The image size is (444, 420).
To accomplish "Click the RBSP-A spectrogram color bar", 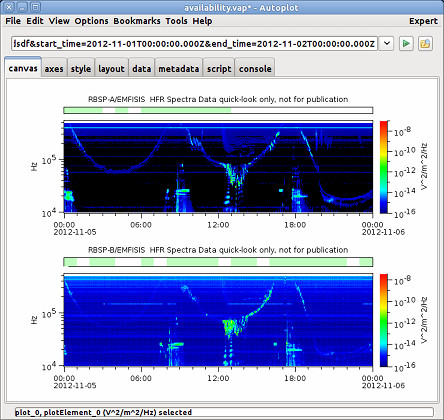I will [x=384, y=167].
